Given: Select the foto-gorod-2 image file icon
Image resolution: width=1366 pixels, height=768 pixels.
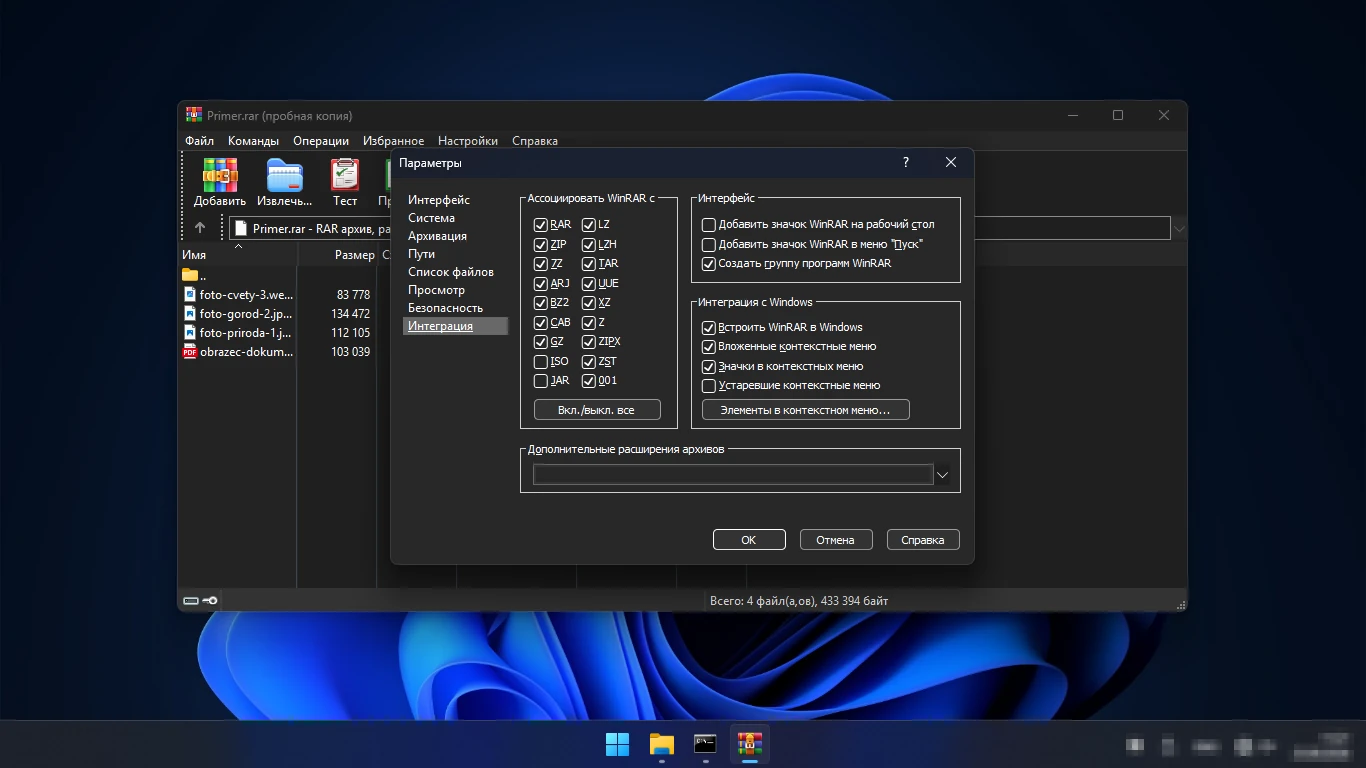Looking at the screenshot, I should 190,313.
